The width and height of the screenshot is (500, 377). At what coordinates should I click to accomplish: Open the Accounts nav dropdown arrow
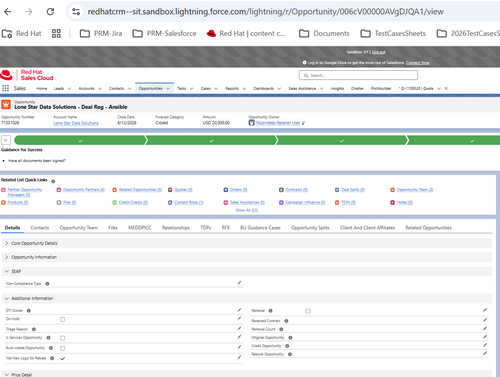(100, 89)
